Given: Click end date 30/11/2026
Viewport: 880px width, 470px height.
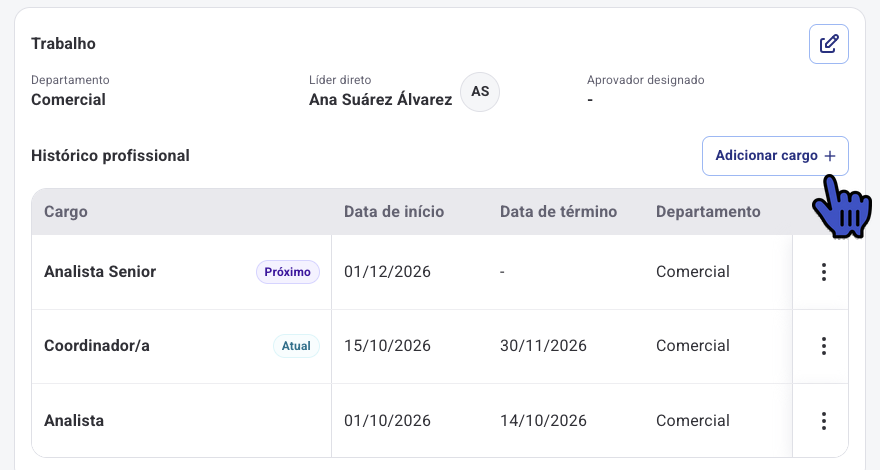Looking at the screenshot, I should 543,346.
